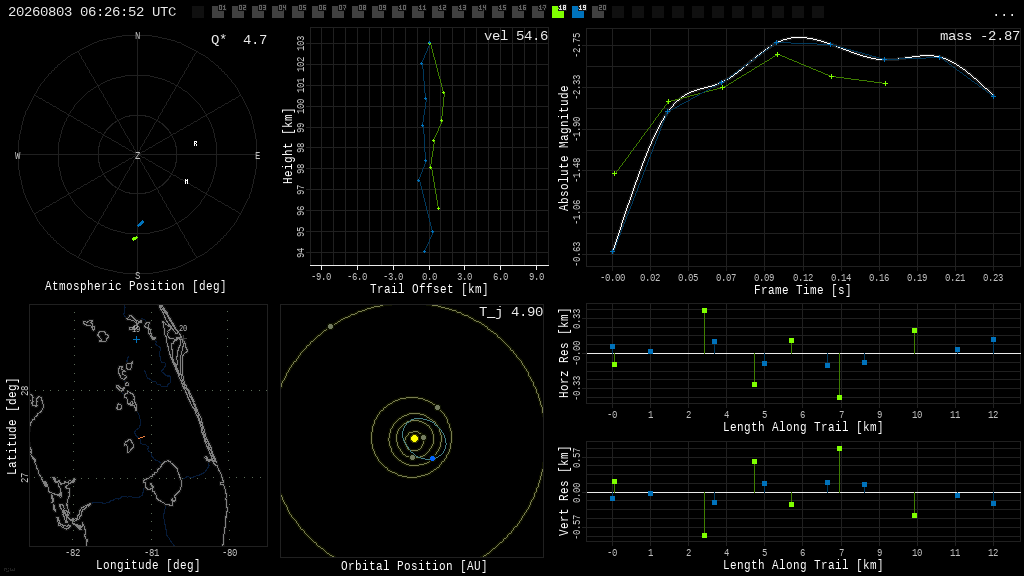Image resolution: width=1024 pixels, height=576 pixels.
Task: Click the blue Earth dot on orbit
Action: [432, 458]
